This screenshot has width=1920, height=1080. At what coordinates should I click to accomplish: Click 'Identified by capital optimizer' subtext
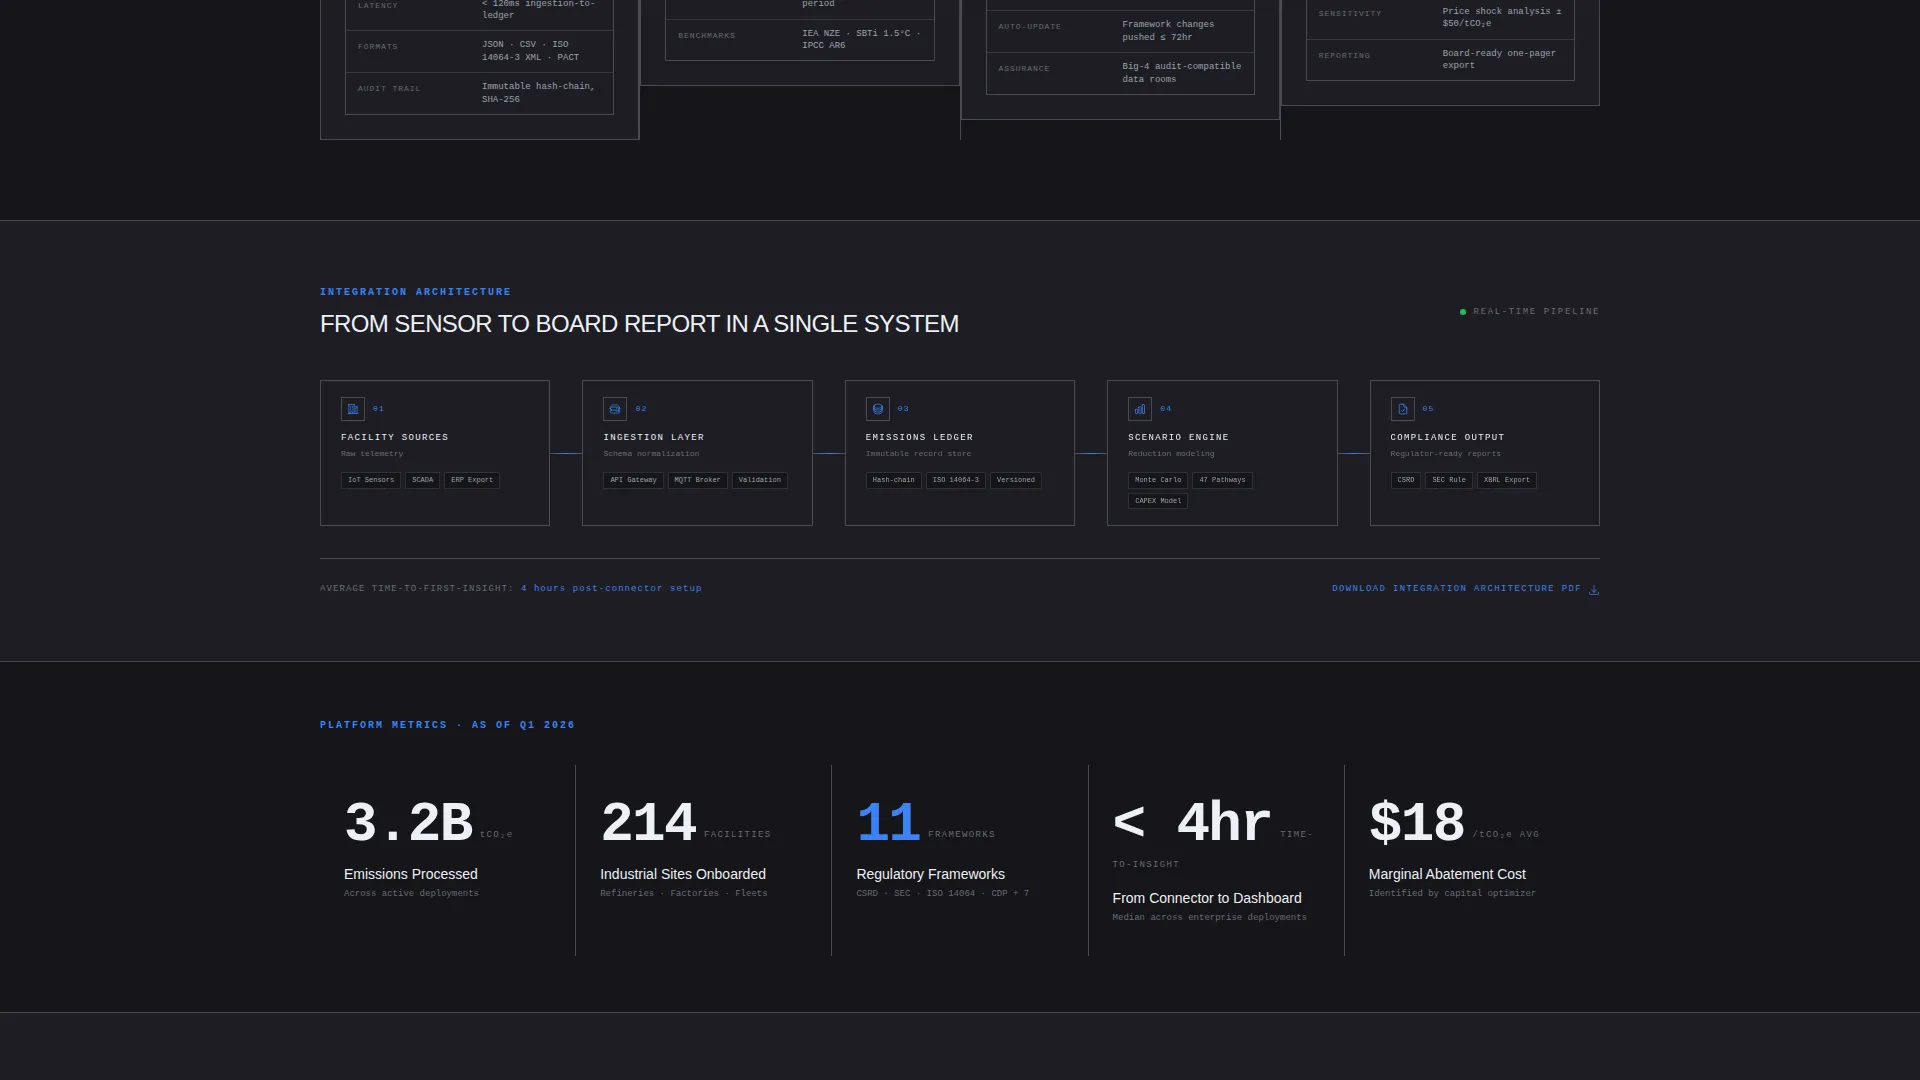click(x=1452, y=893)
